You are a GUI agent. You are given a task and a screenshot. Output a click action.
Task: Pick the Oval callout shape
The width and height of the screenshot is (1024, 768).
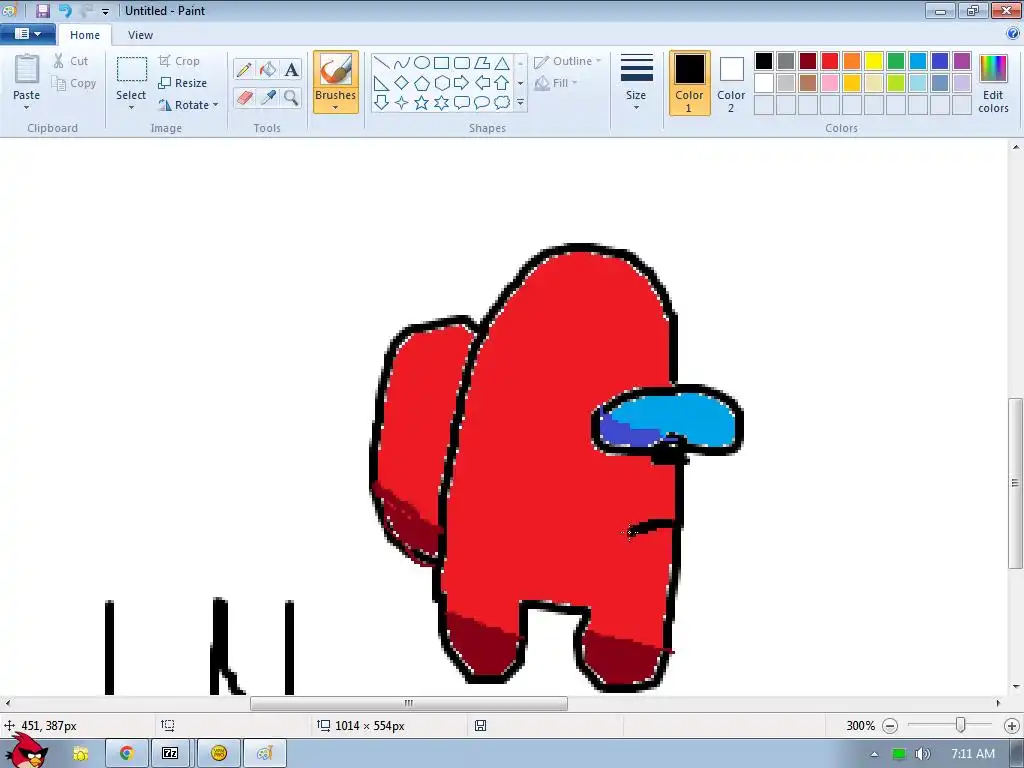click(482, 103)
